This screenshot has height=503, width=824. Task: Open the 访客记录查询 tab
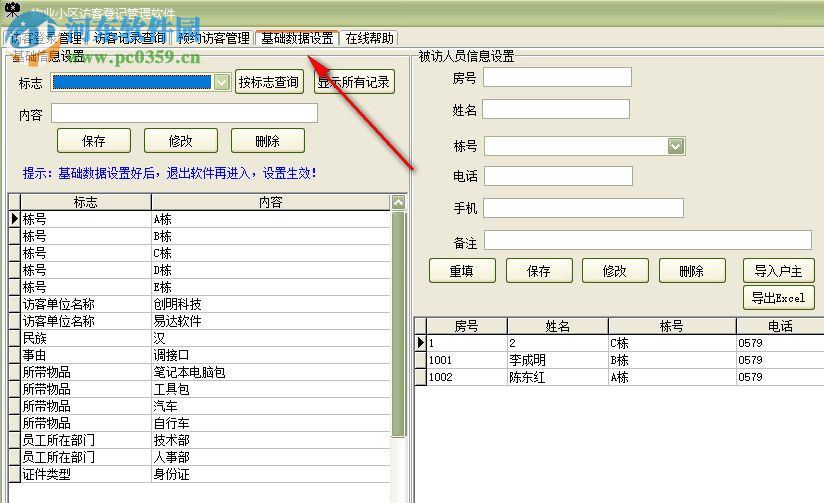point(130,38)
